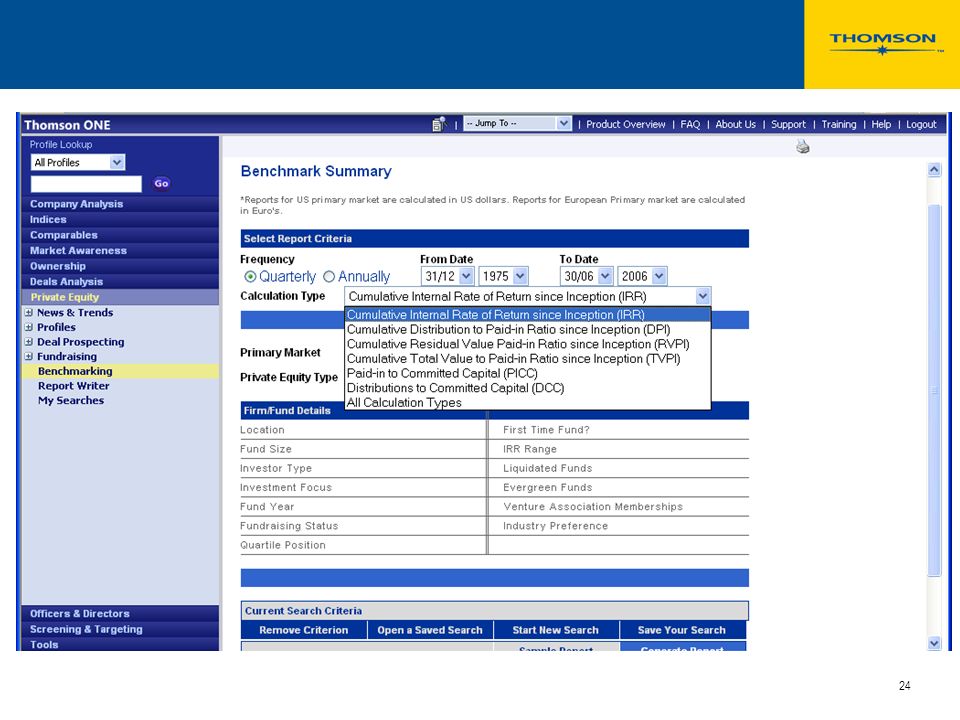Choose Paid-in to Committed Capital (PICC)
This screenshot has width=960, height=720.
point(527,373)
